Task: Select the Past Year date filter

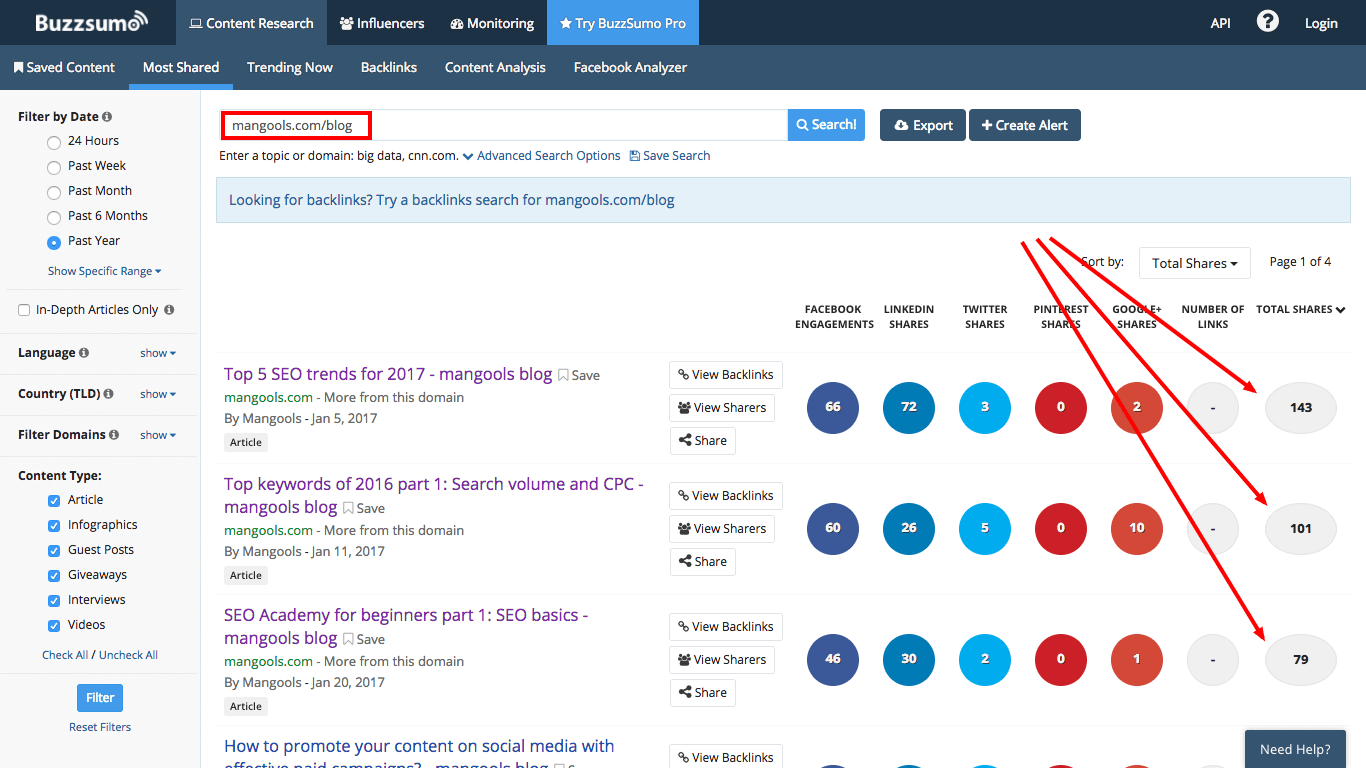Action: click(54, 242)
